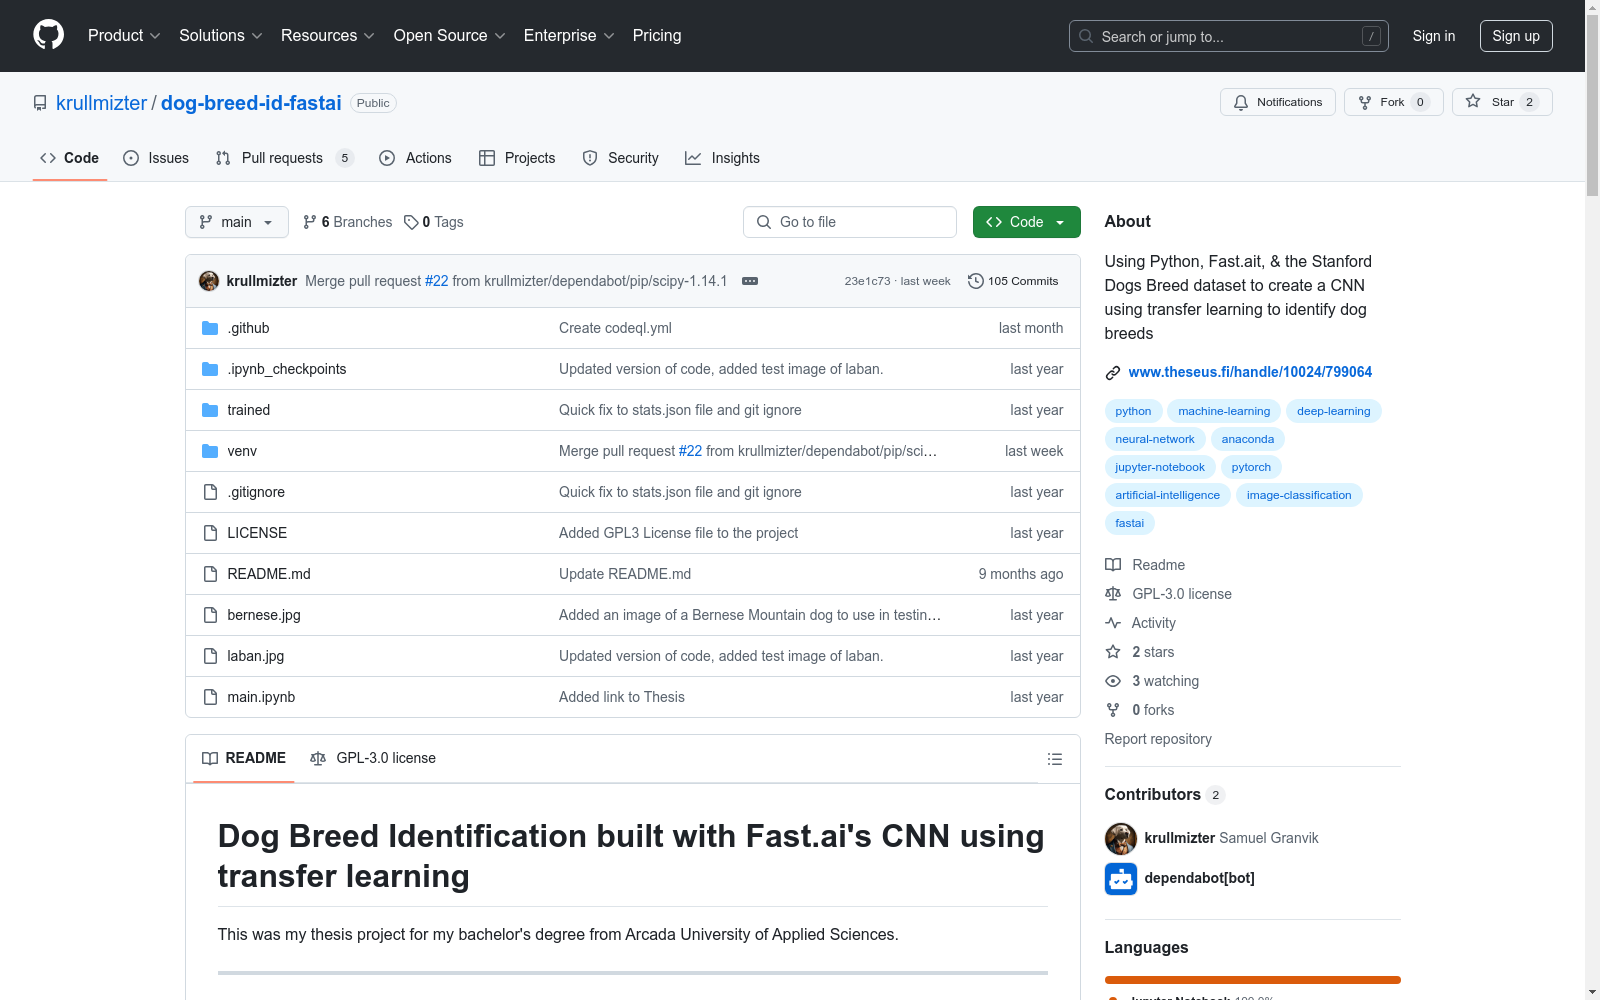Open the .ipynb_checkpoints folder icon
Screen dimensions: 1600x1000
click(210, 369)
